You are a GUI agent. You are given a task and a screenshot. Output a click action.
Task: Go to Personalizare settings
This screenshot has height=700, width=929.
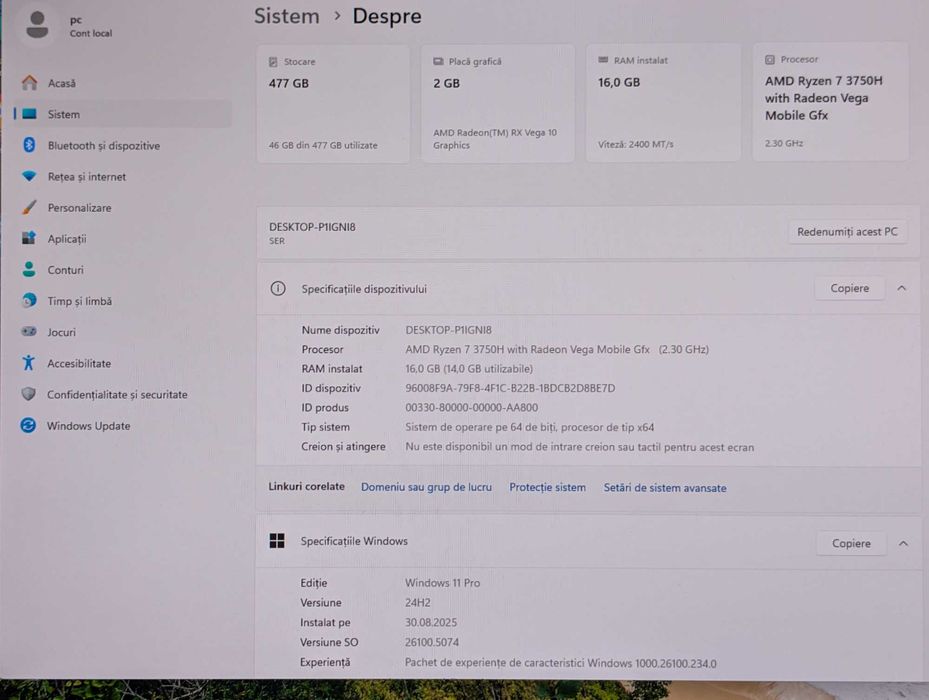click(x=123, y=207)
